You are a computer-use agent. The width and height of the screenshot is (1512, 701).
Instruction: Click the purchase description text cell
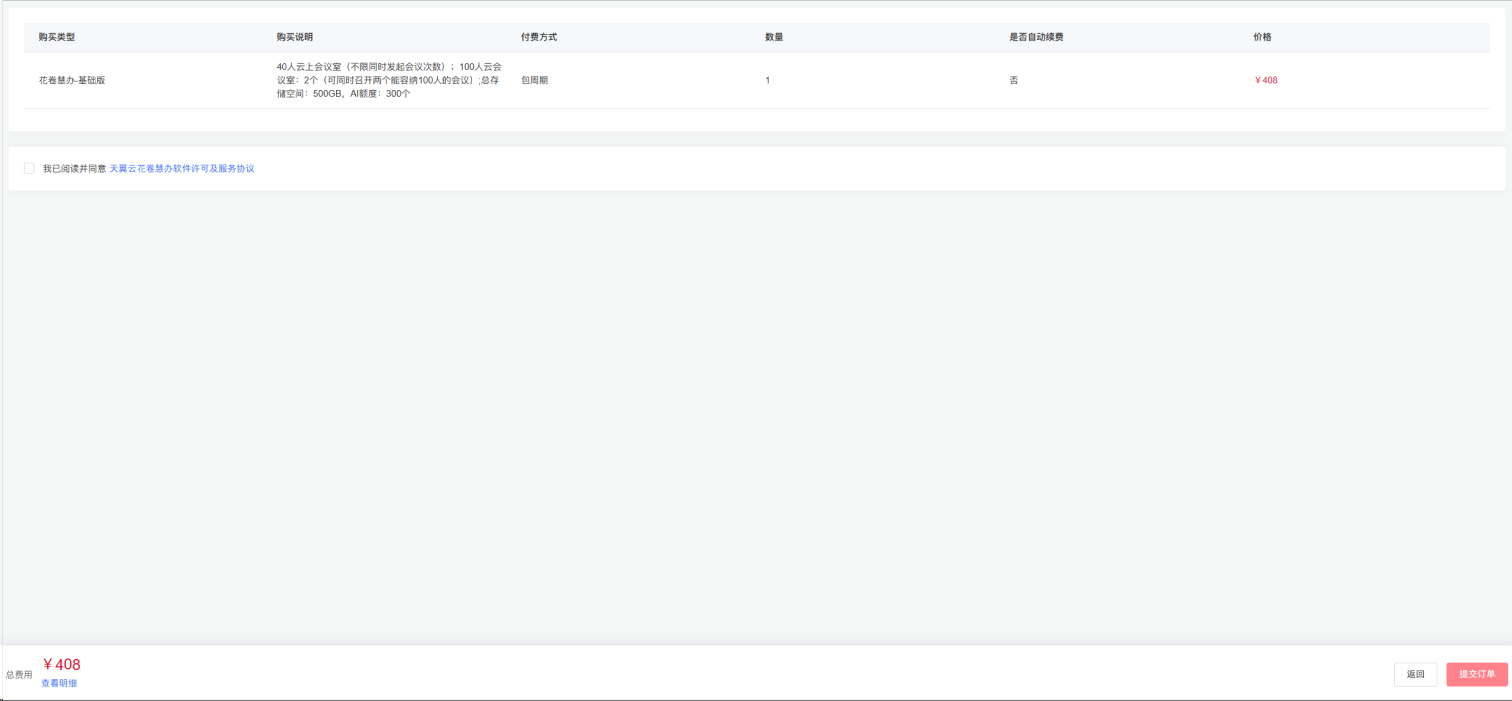click(x=389, y=80)
